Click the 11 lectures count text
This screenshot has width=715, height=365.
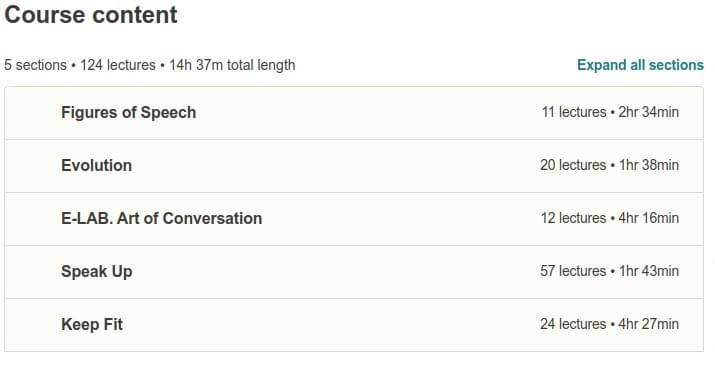[574, 112]
